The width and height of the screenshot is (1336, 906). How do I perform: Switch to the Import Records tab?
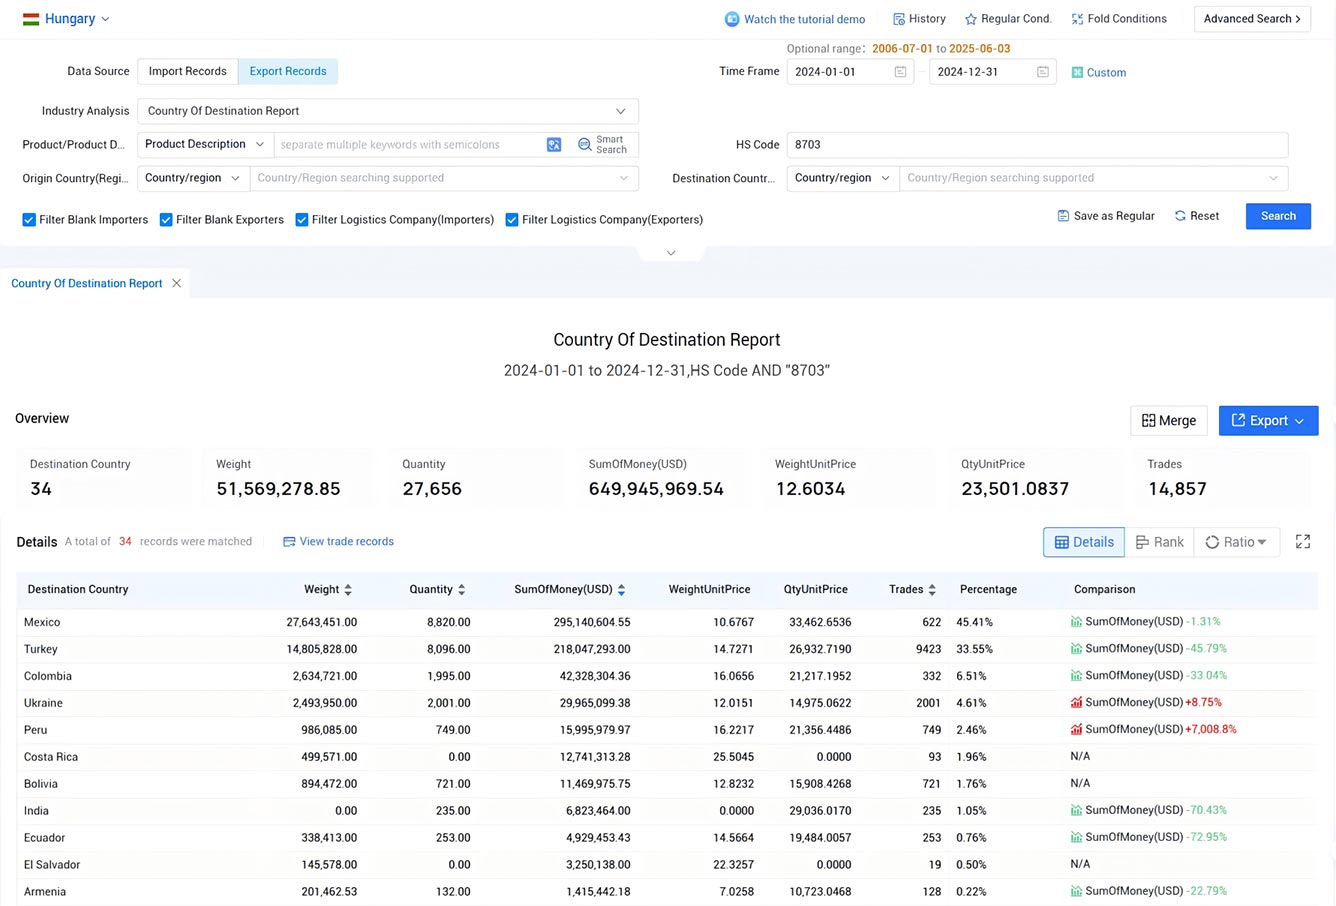click(x=187, y=71)
